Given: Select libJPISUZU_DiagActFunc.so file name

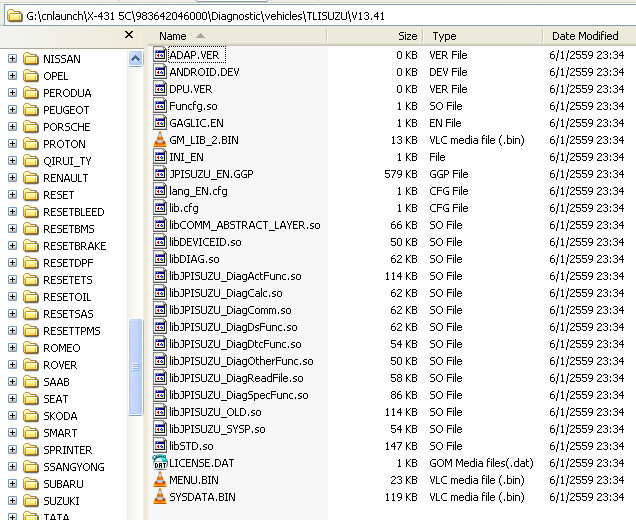Looking at the screenshot, I should coord(235,276).
